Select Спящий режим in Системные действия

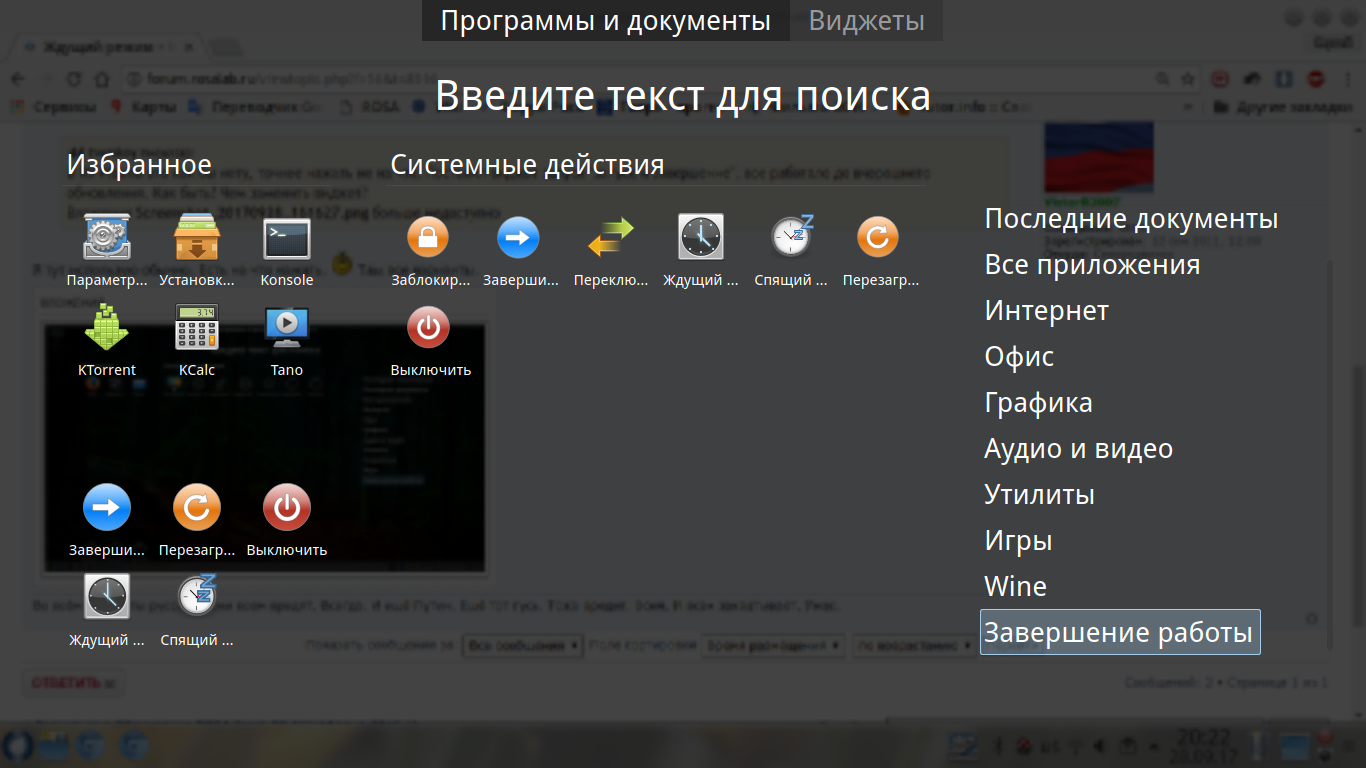(790, 238)
